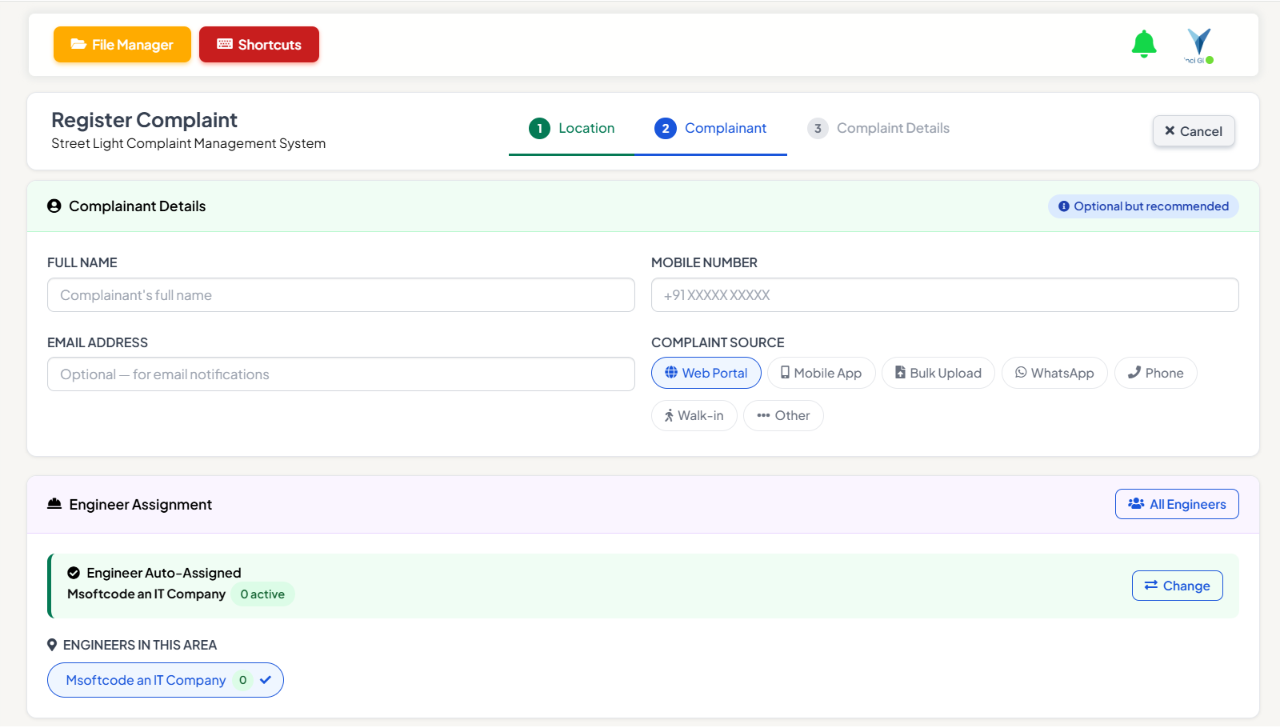
Task: Select the Complainant step tab
Action: pos(711,128)
